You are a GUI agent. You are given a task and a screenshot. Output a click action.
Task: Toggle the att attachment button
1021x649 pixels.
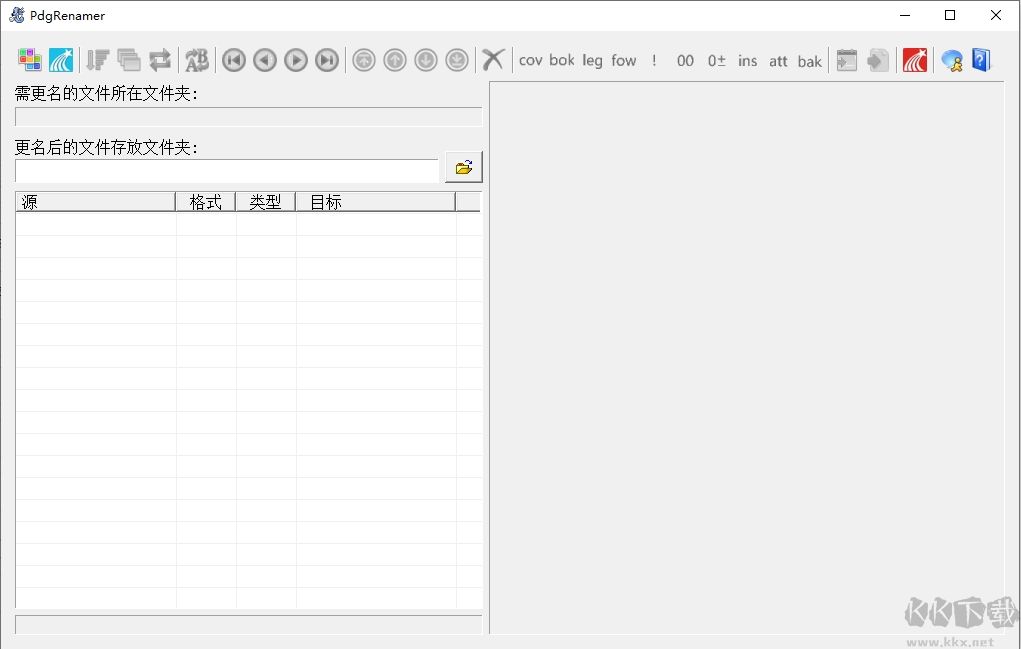[778, 60]
